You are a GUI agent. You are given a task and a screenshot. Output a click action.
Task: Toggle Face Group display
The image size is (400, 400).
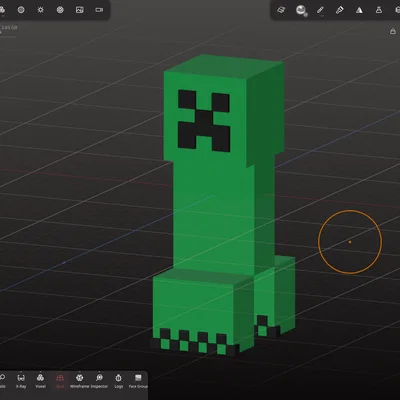point(138,381)
